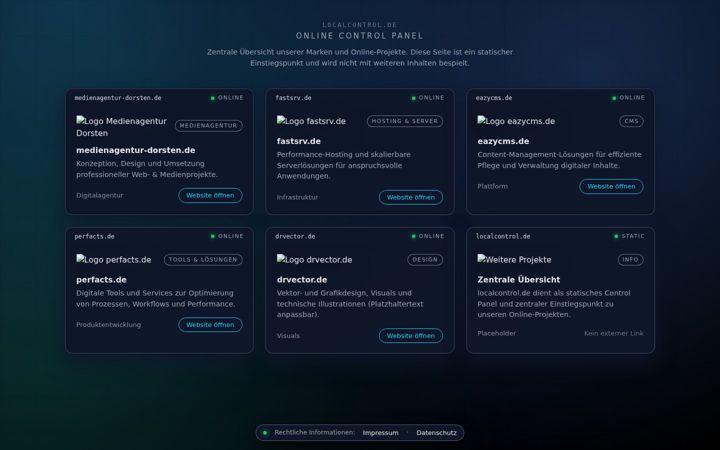This screenshot has height=450, width=720.
Task: Click the bold fastsrv.de card title
Action: point(298,141)
